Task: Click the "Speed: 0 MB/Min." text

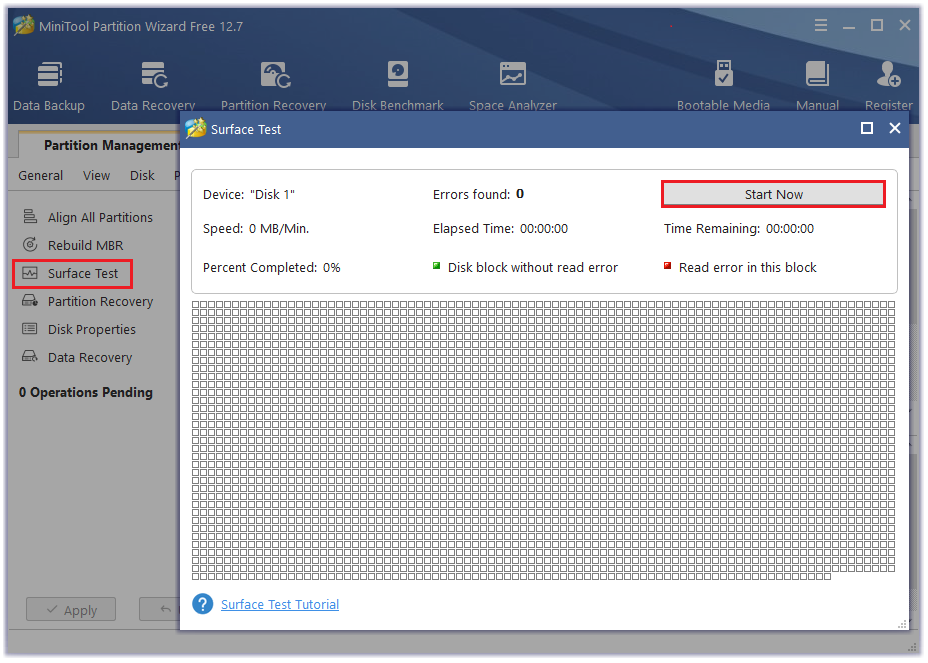Action: (256, 228)
